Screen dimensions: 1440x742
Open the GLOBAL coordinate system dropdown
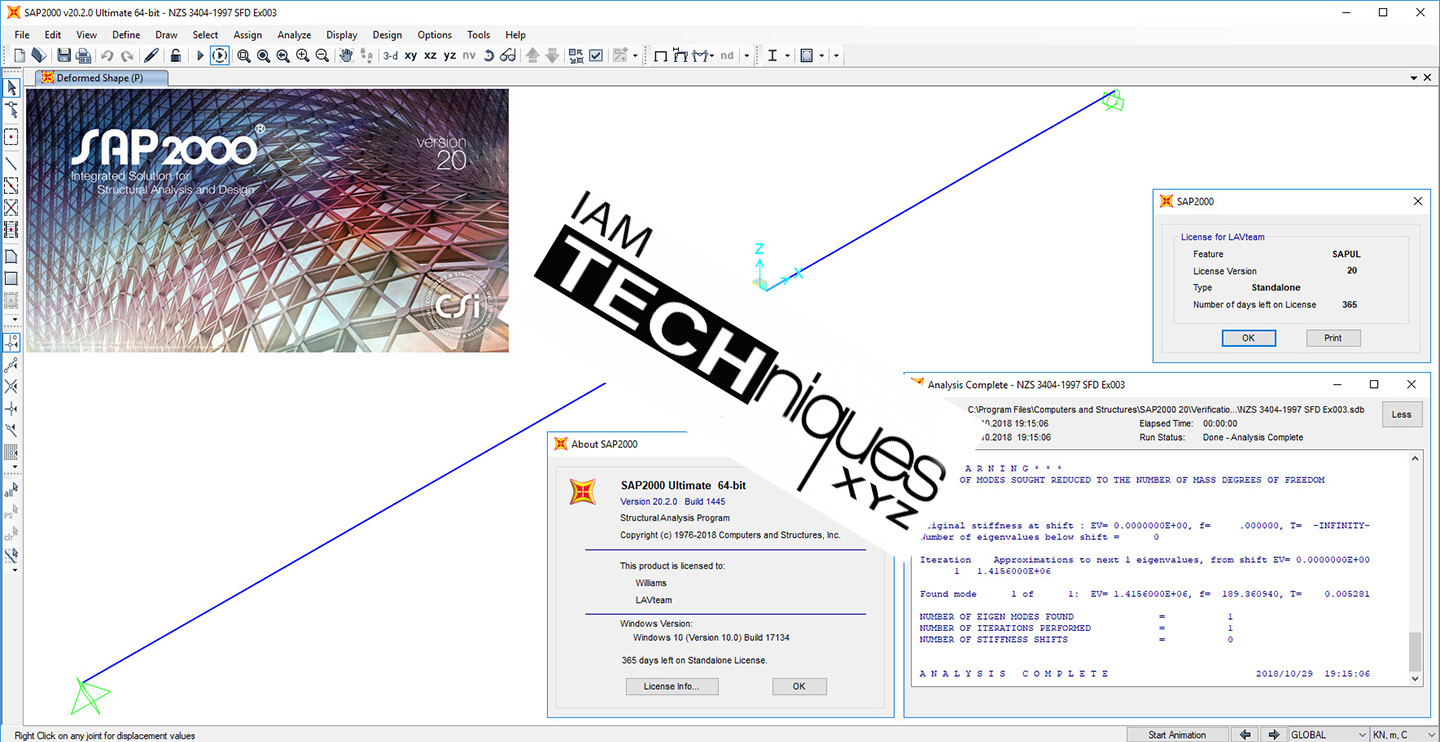point(1329,734)
